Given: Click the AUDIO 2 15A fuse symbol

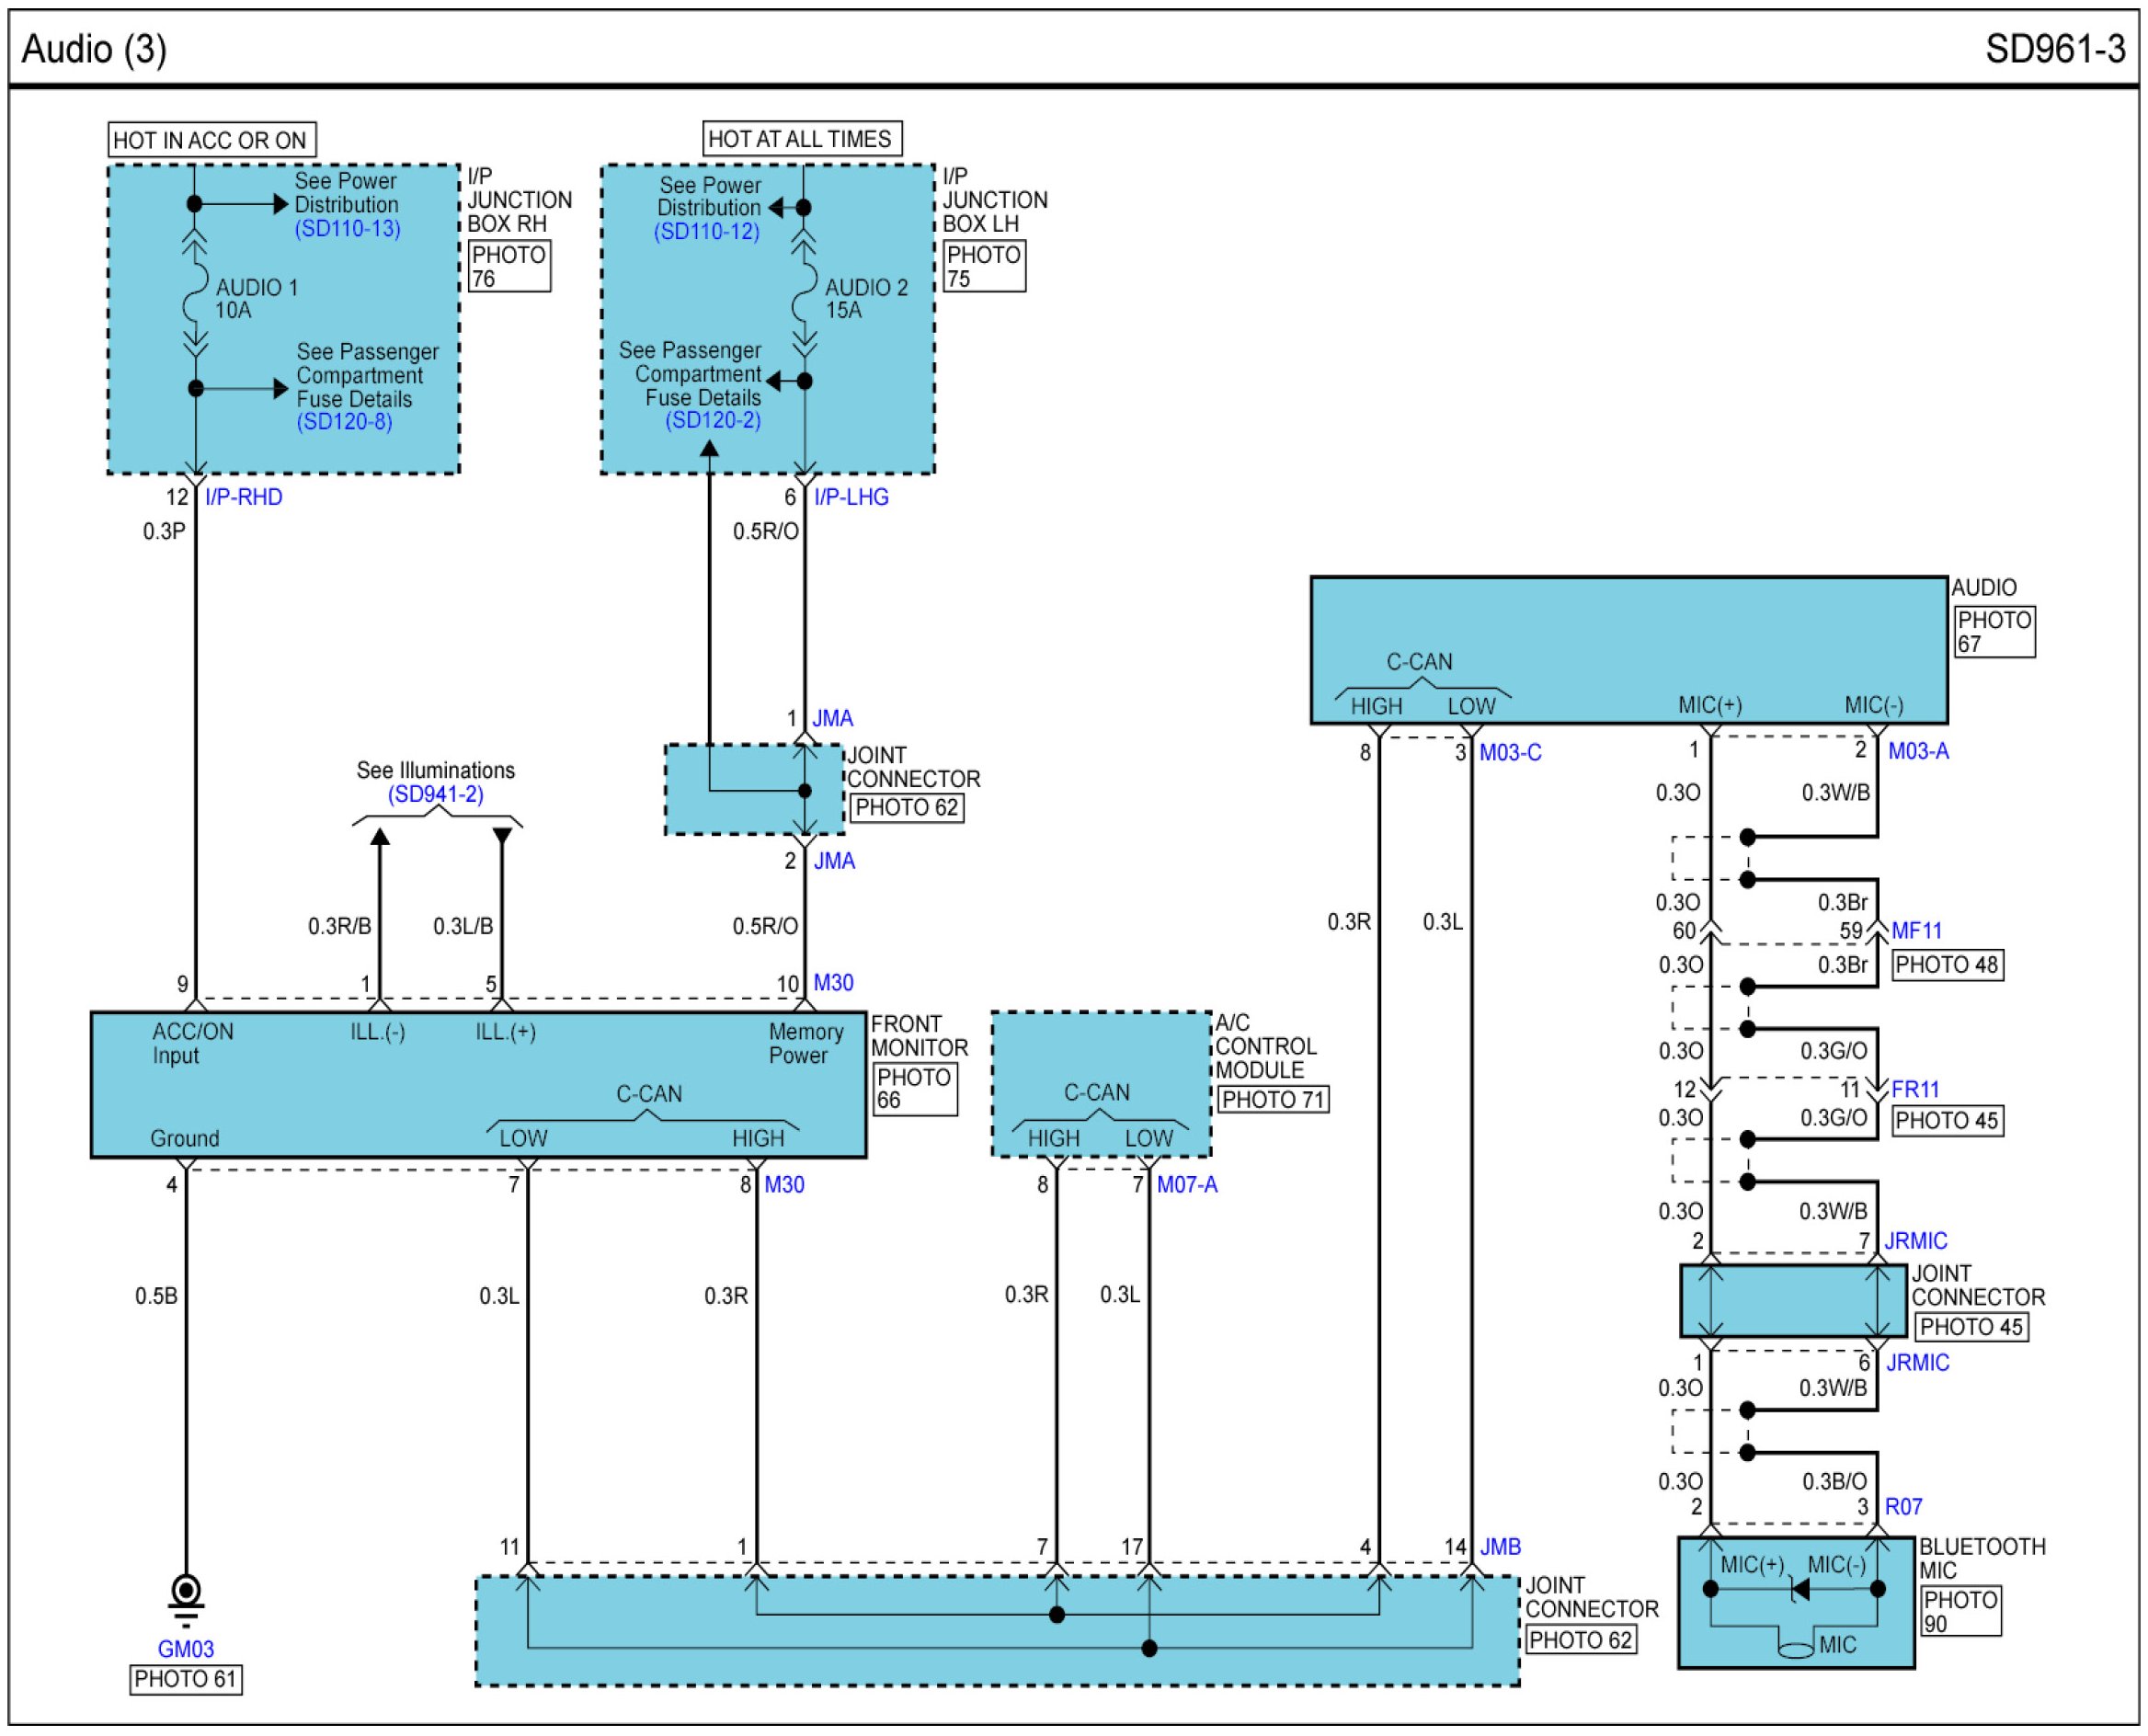Looking at the screenshot, I should coord(804,294).
